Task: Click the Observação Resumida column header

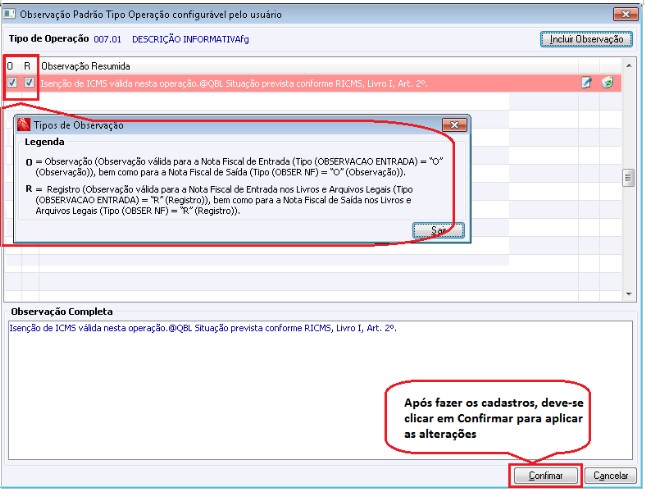Action: click(86, 66)
